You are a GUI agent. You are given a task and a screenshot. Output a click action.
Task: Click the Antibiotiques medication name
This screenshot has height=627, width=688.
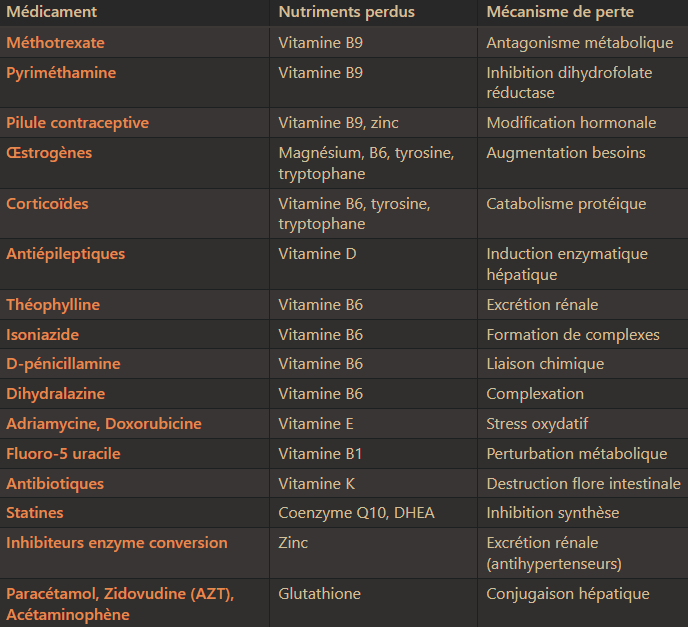pyautogui.click(x=55, y=484)
